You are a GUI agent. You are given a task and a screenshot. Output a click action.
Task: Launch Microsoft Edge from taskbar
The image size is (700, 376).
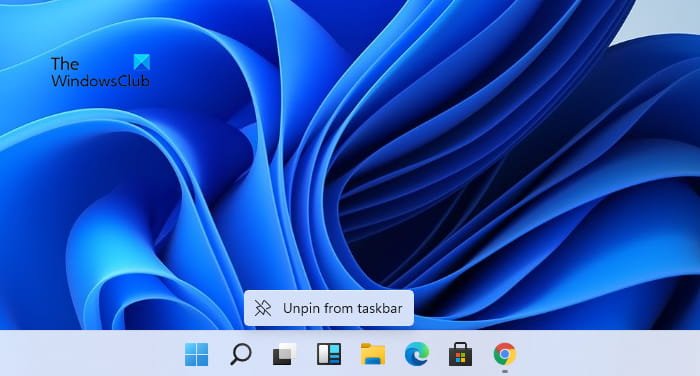coord(417,354)
